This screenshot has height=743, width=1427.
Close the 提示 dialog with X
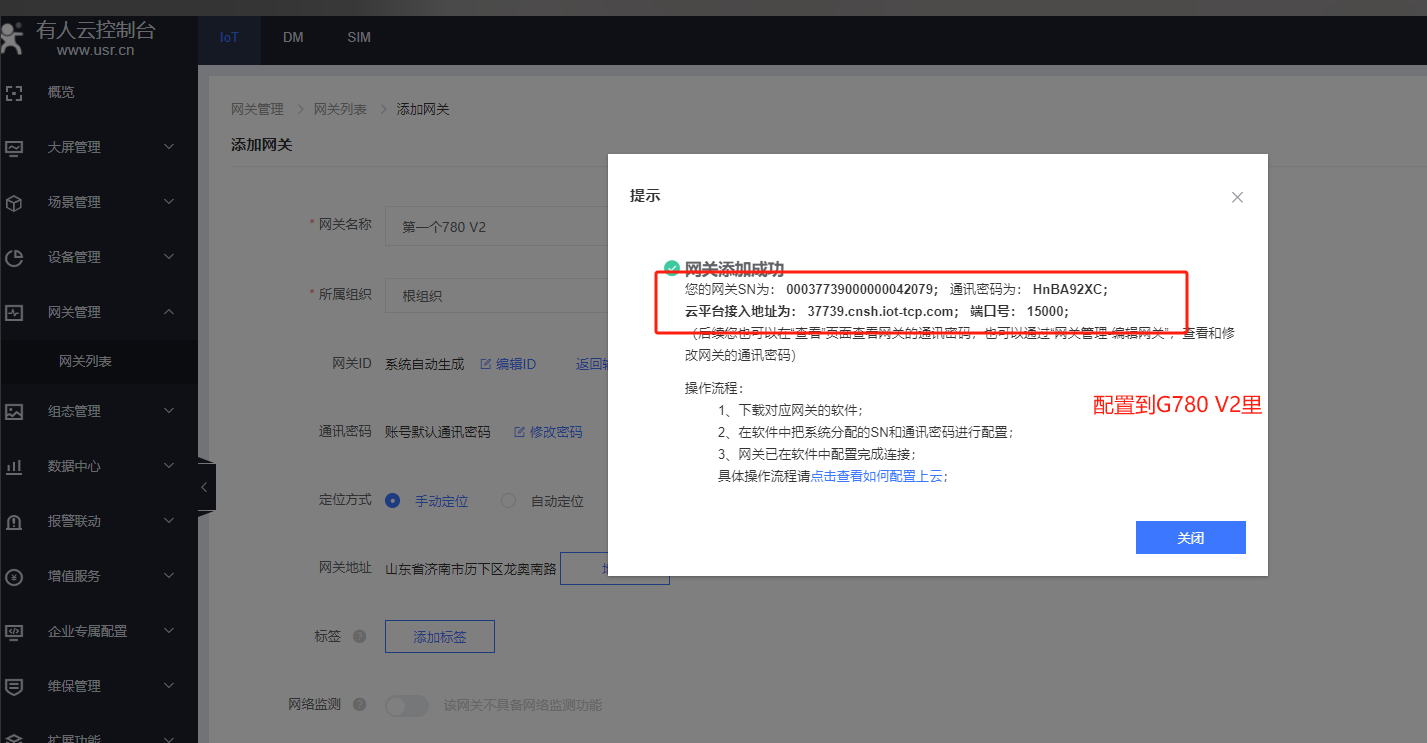1237,197
